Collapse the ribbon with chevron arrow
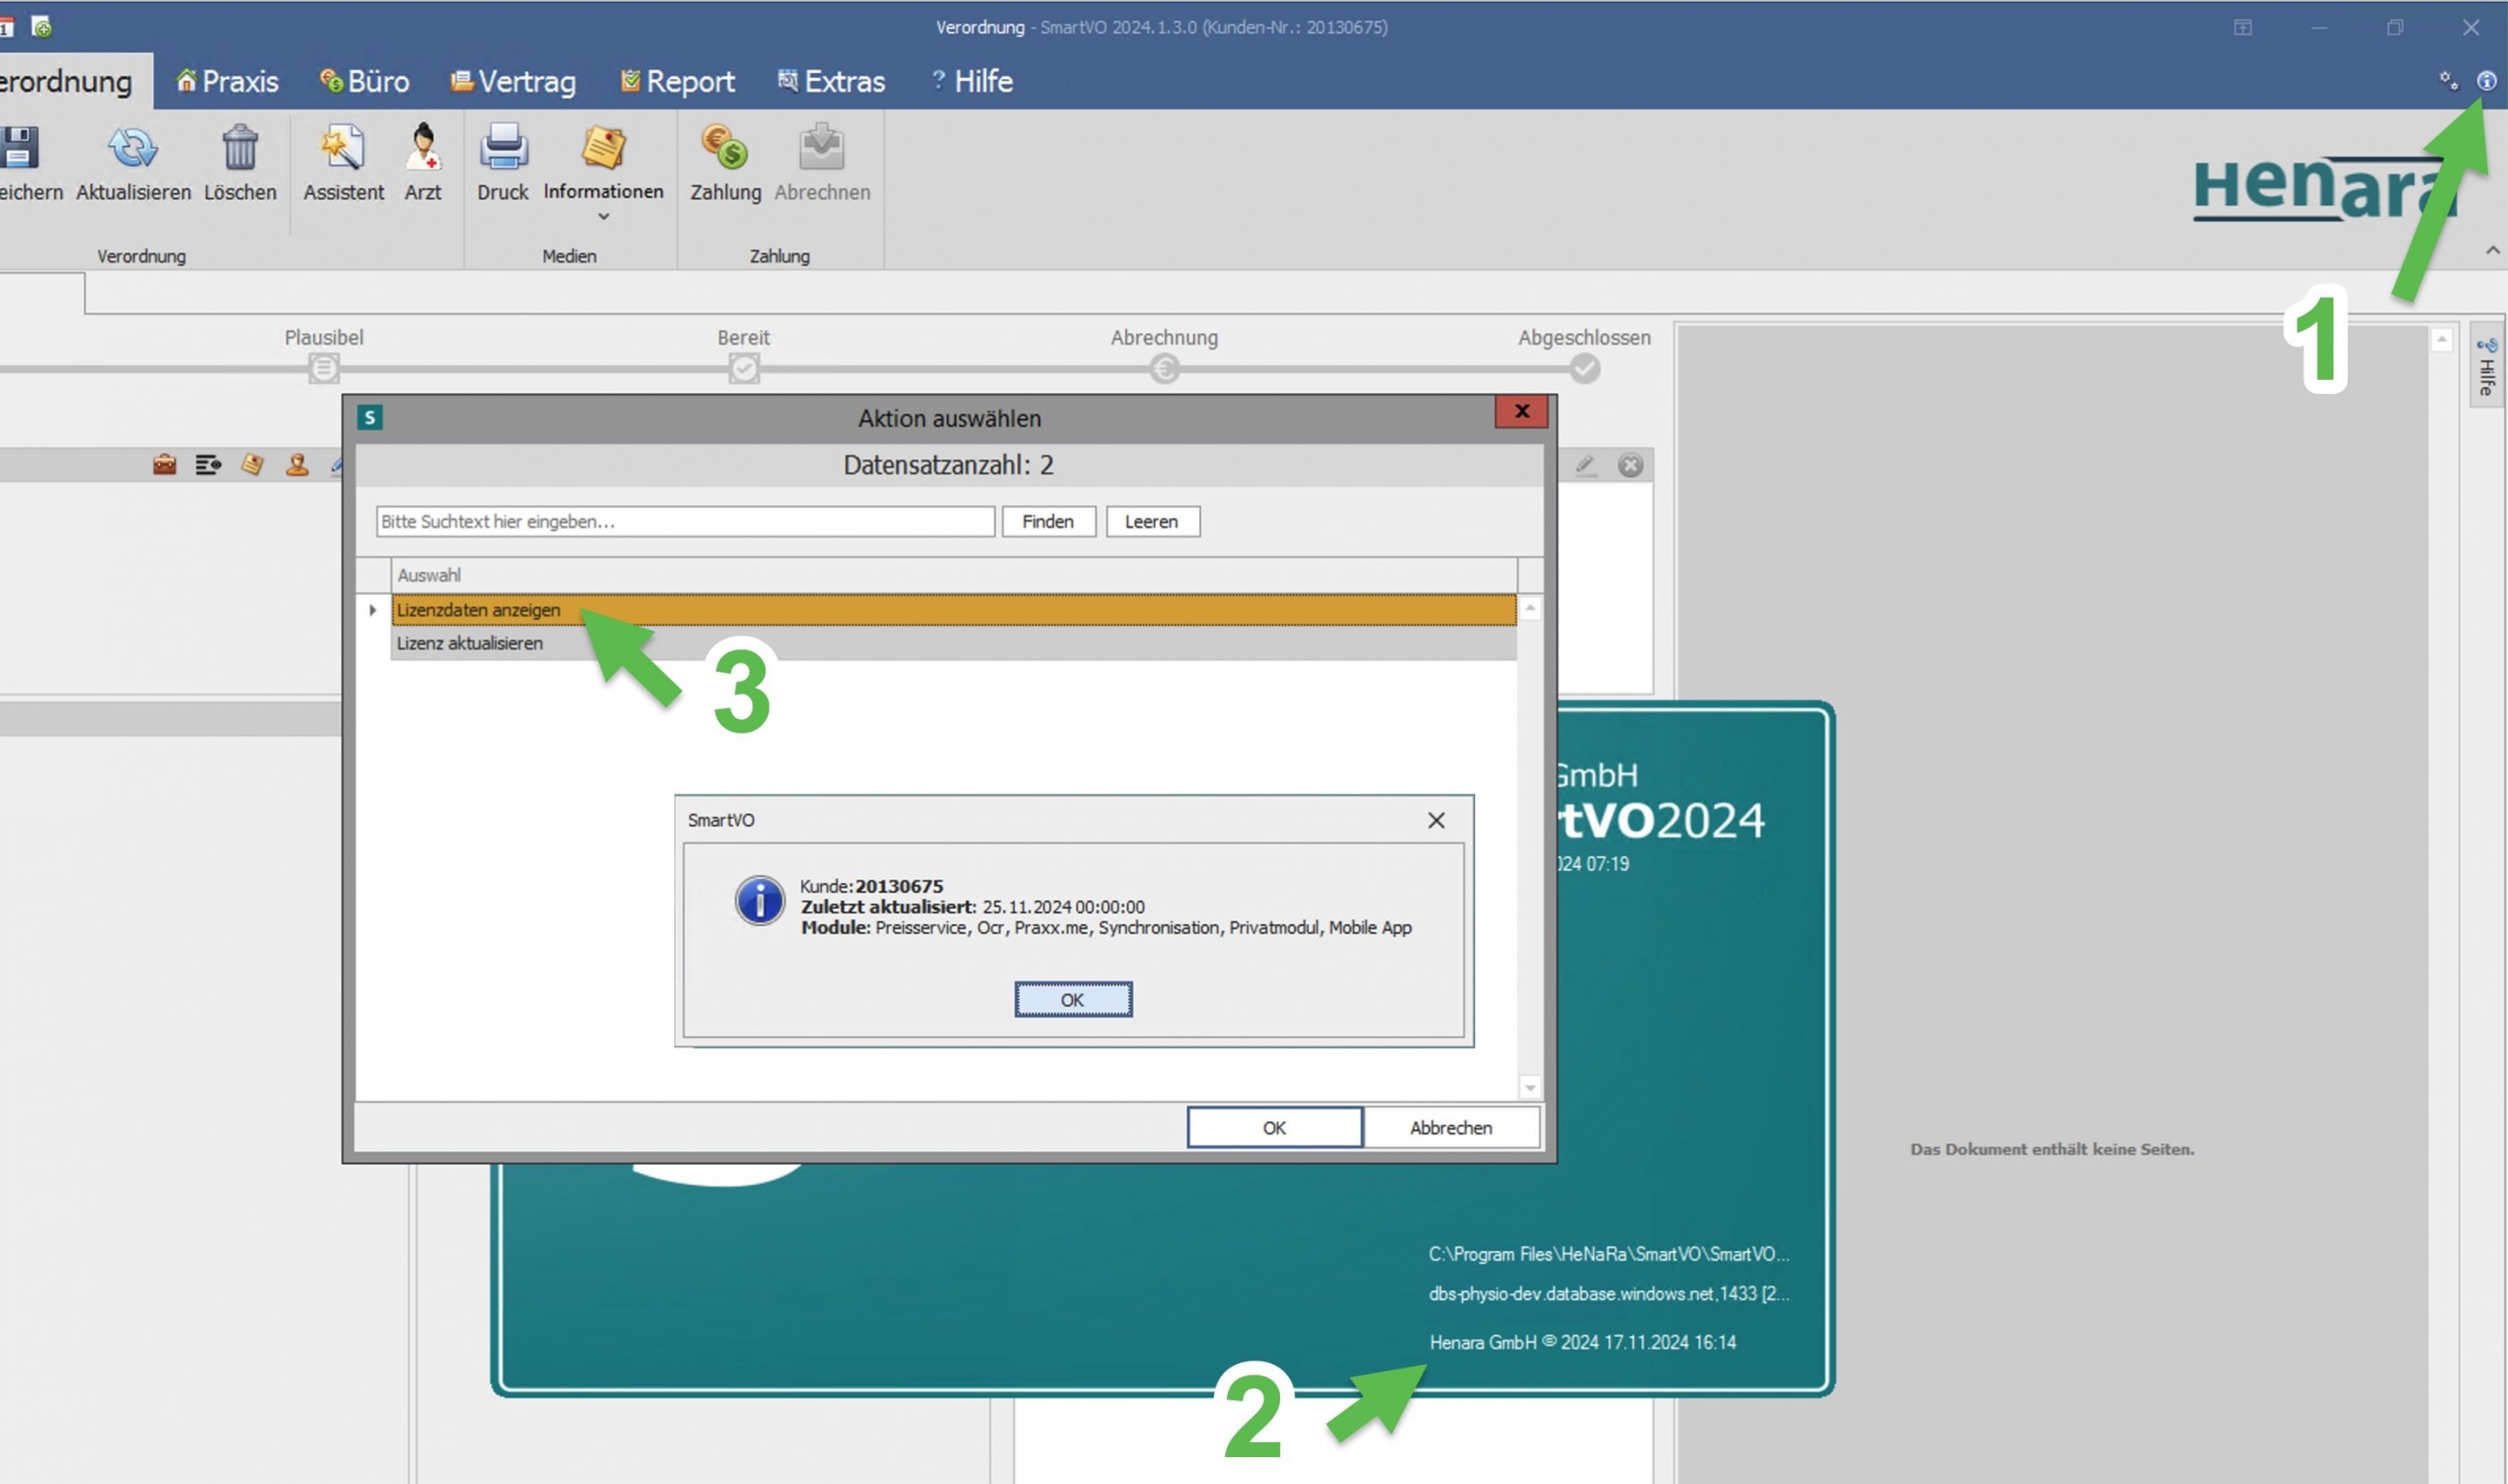This screenshot has width=2508, height=1484. (x=2492, y=251)
